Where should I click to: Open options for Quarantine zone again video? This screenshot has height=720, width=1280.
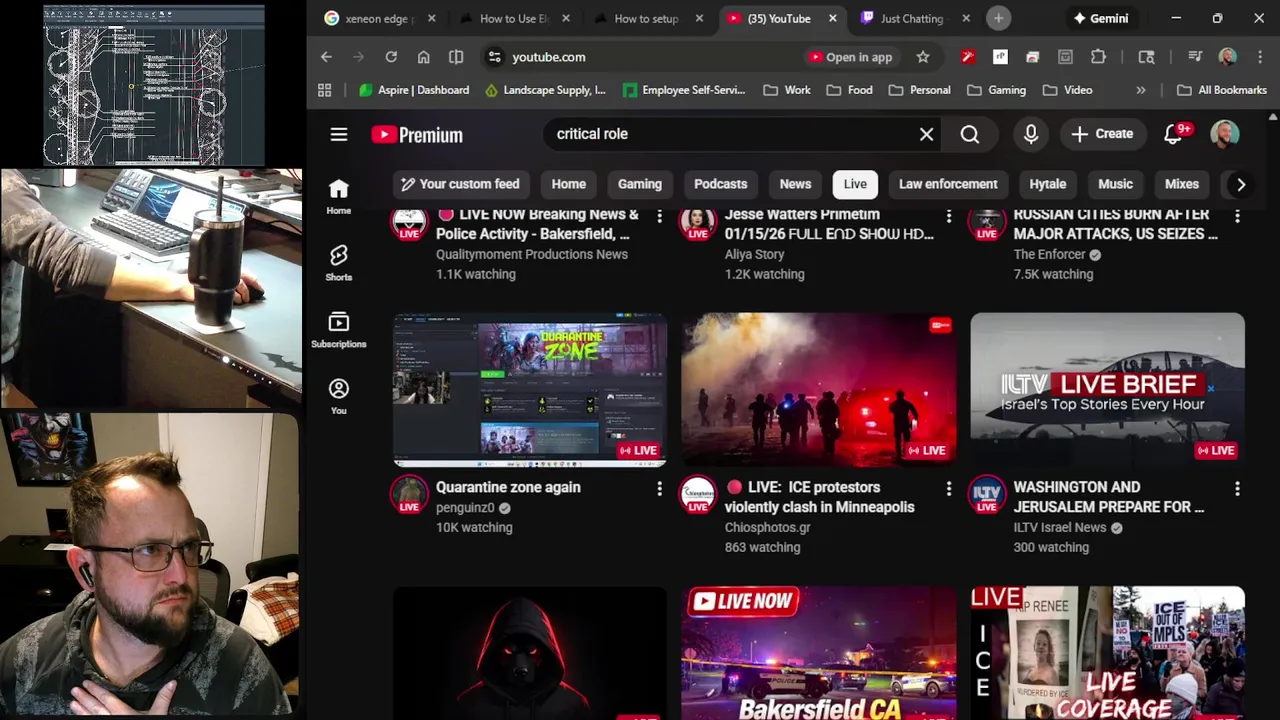(659, 488)
